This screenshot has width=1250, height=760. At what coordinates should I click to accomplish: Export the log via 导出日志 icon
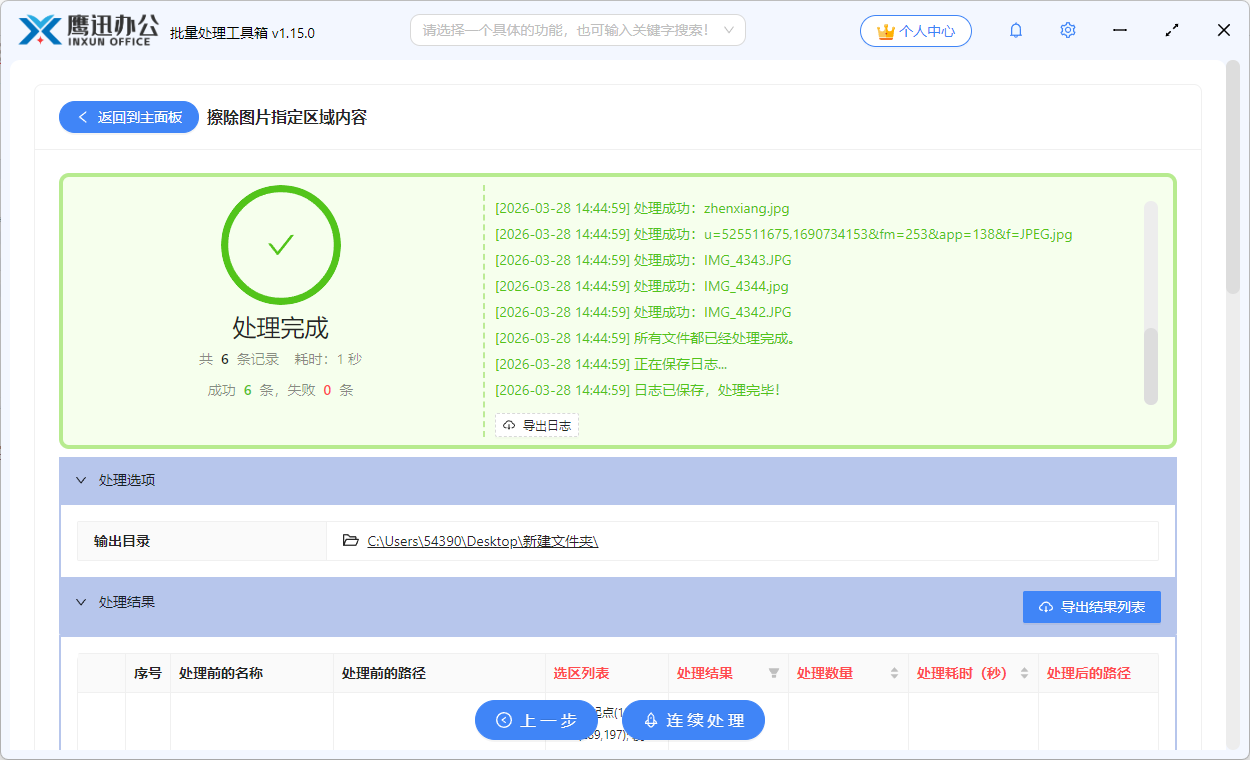508,424
